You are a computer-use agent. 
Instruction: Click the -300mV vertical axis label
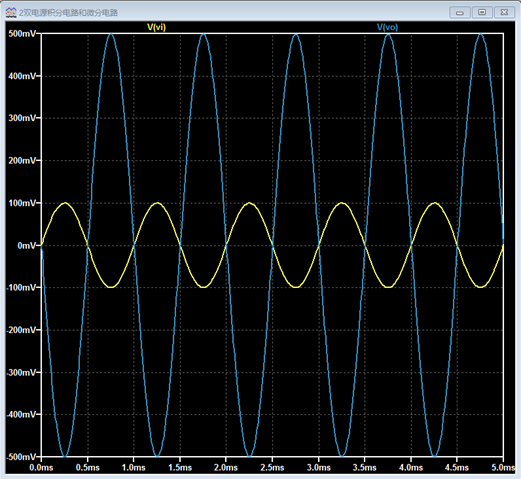click(21, 372)
